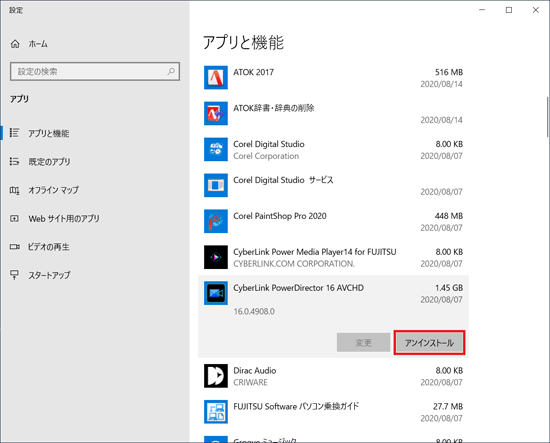550x443 pixels.
Task: Click the アプリと機能 list icon in the sidebar
Action: 14,133
